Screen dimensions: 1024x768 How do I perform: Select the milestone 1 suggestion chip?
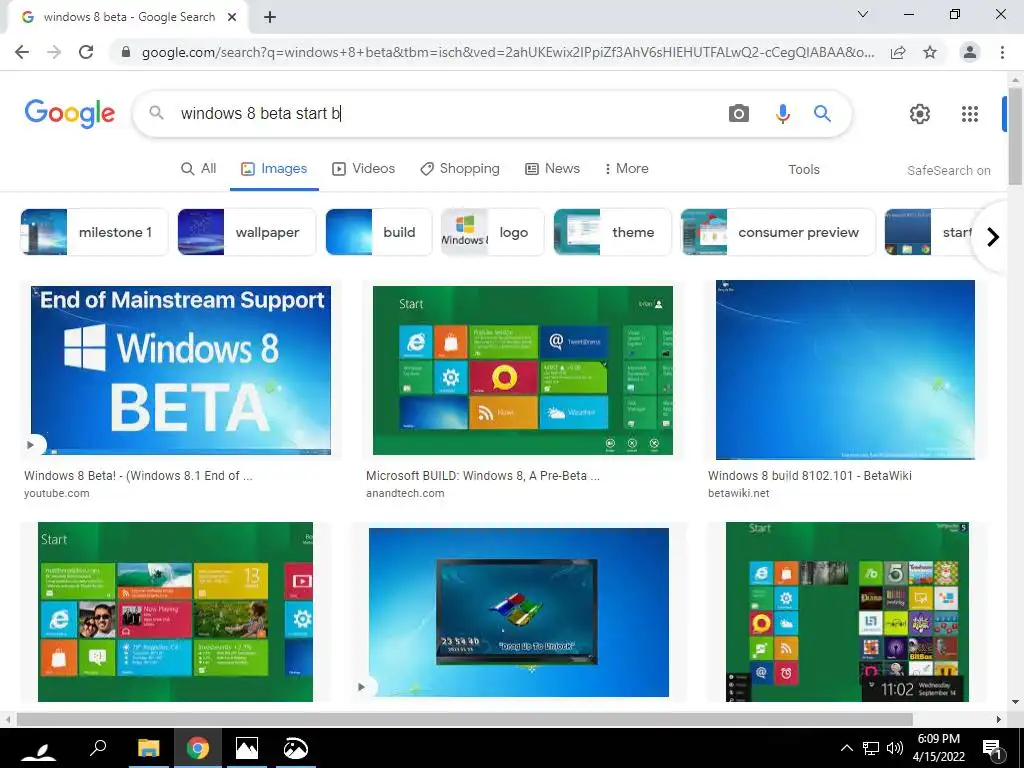coord(94,232)
